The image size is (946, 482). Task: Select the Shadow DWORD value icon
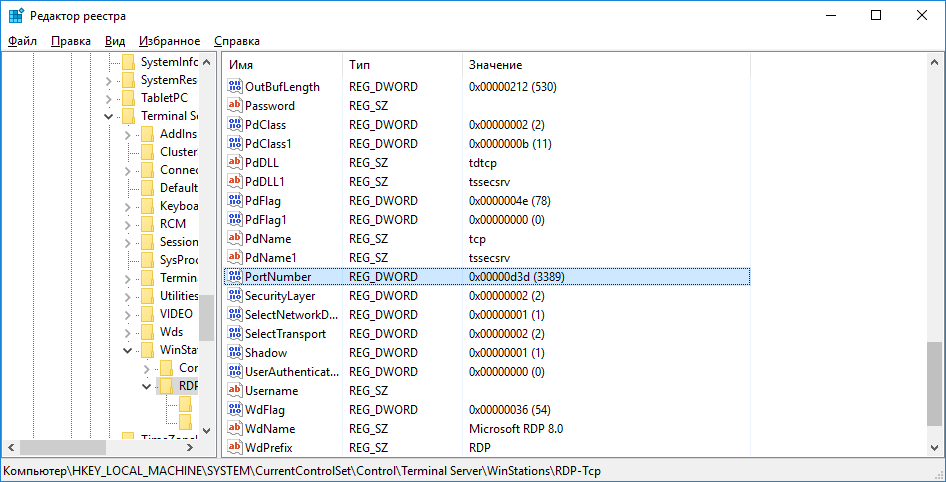[235, 353]
